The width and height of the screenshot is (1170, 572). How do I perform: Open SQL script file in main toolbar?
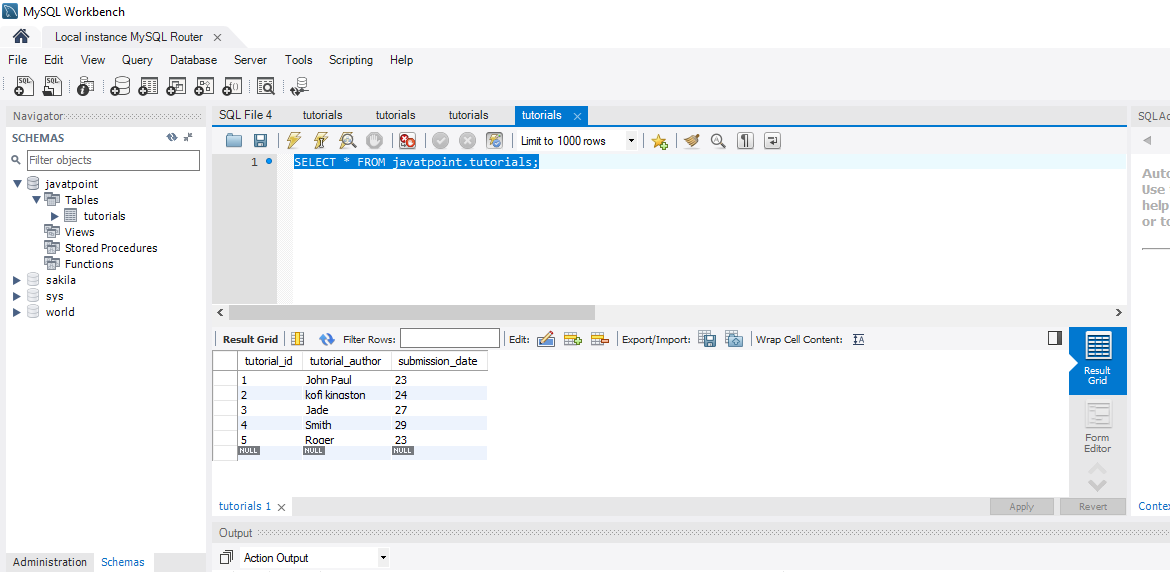click(x=52, y=87)
